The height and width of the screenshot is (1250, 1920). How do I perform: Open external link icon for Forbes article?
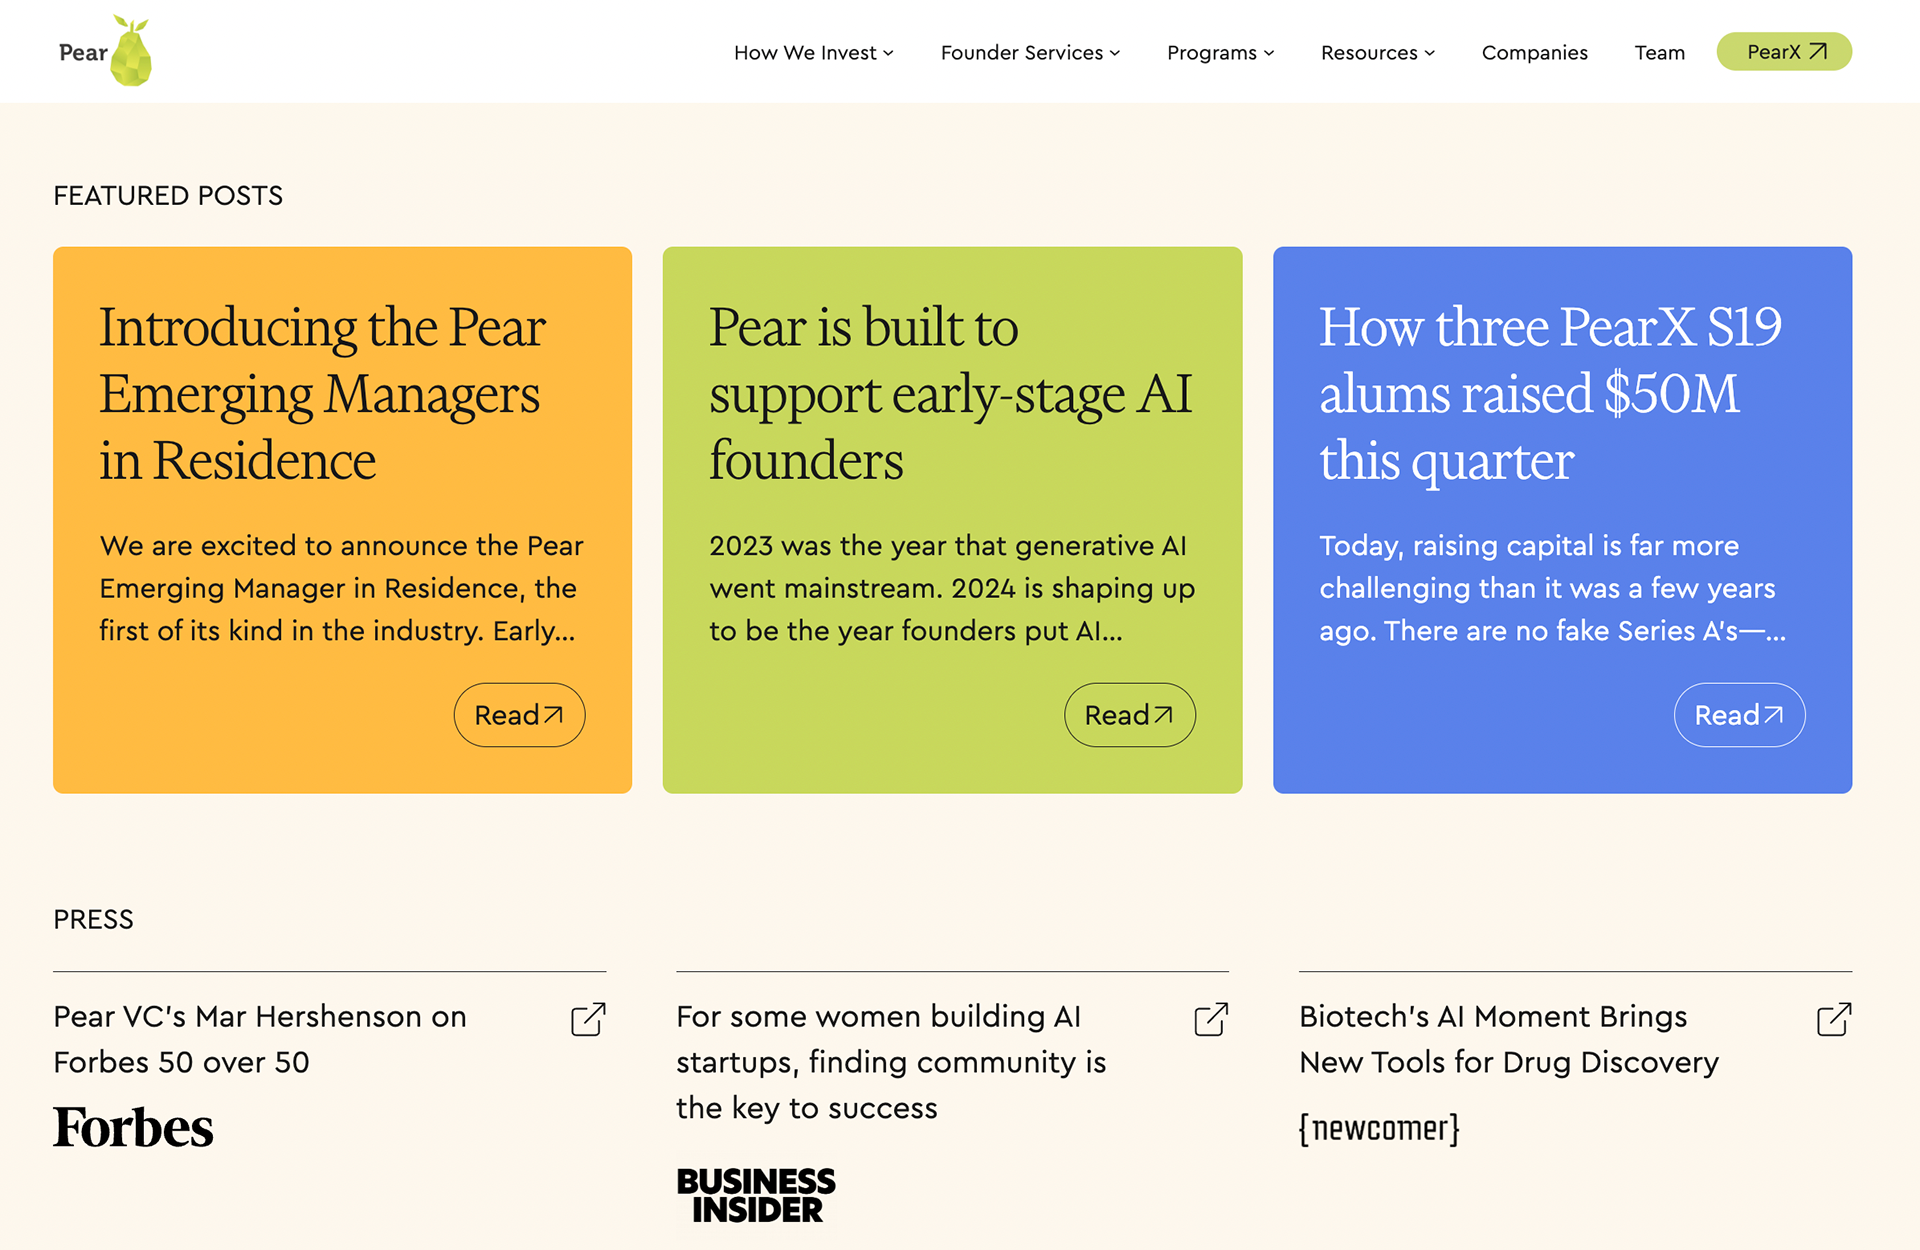pyautogui.click(x=588, y=1019)
